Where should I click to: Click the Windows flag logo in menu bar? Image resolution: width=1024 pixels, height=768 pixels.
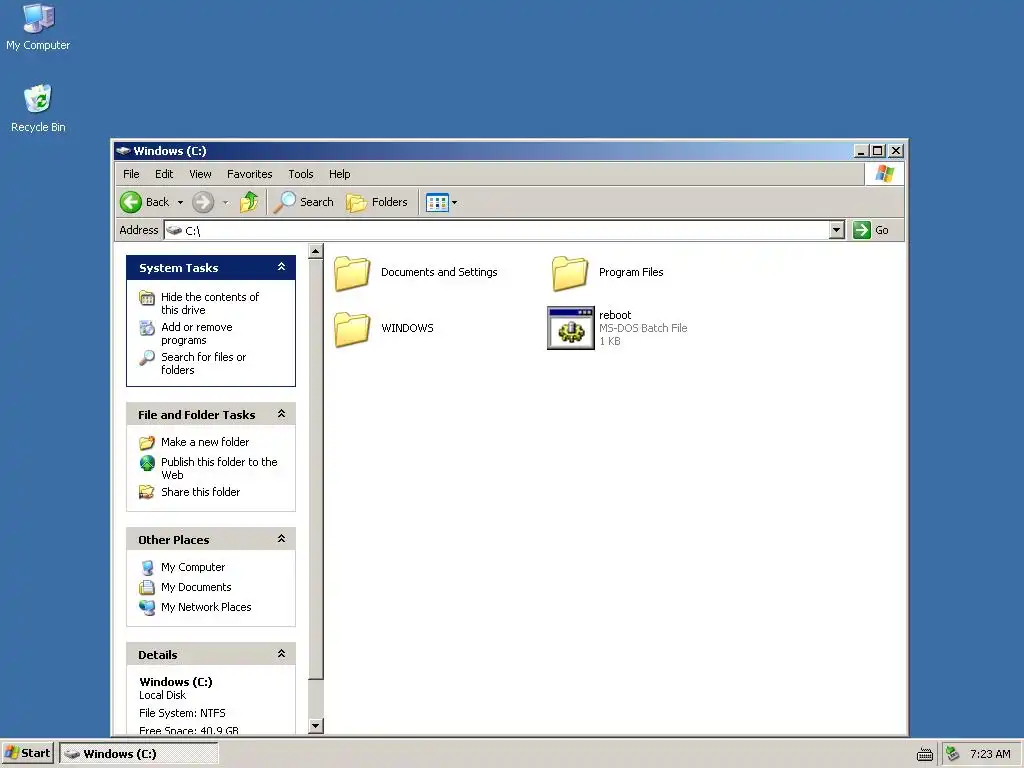(885, 174)
